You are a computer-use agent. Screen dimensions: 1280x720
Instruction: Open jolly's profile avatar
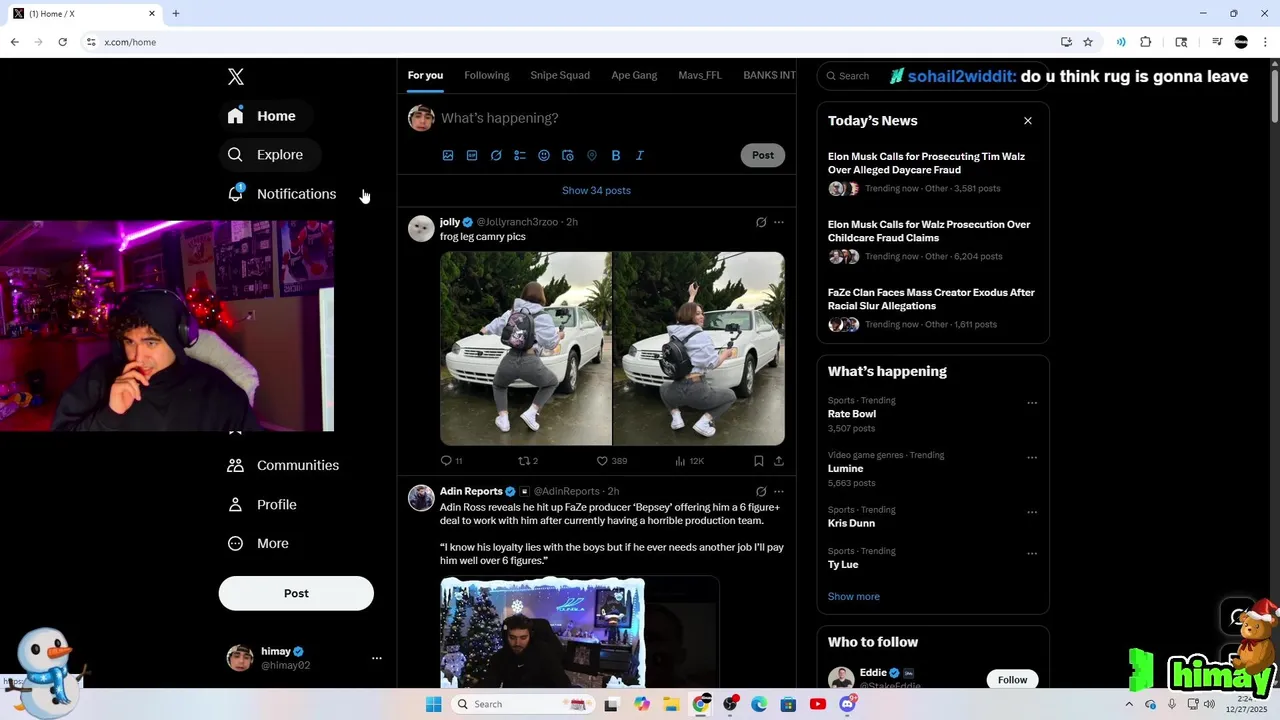click(x=421, y=228)
